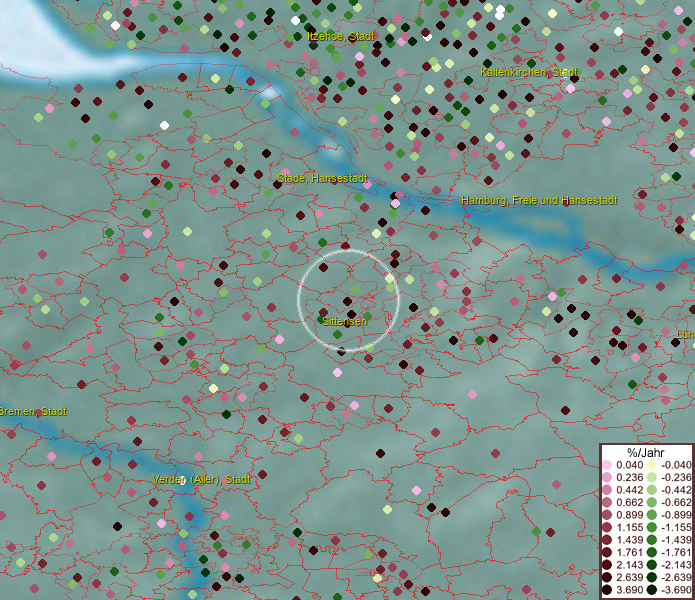Image resolution: width=695 pixels, height=600 pixels.
Task: Choose the green swatch for -0.899
Action: [x=652, y=515]
